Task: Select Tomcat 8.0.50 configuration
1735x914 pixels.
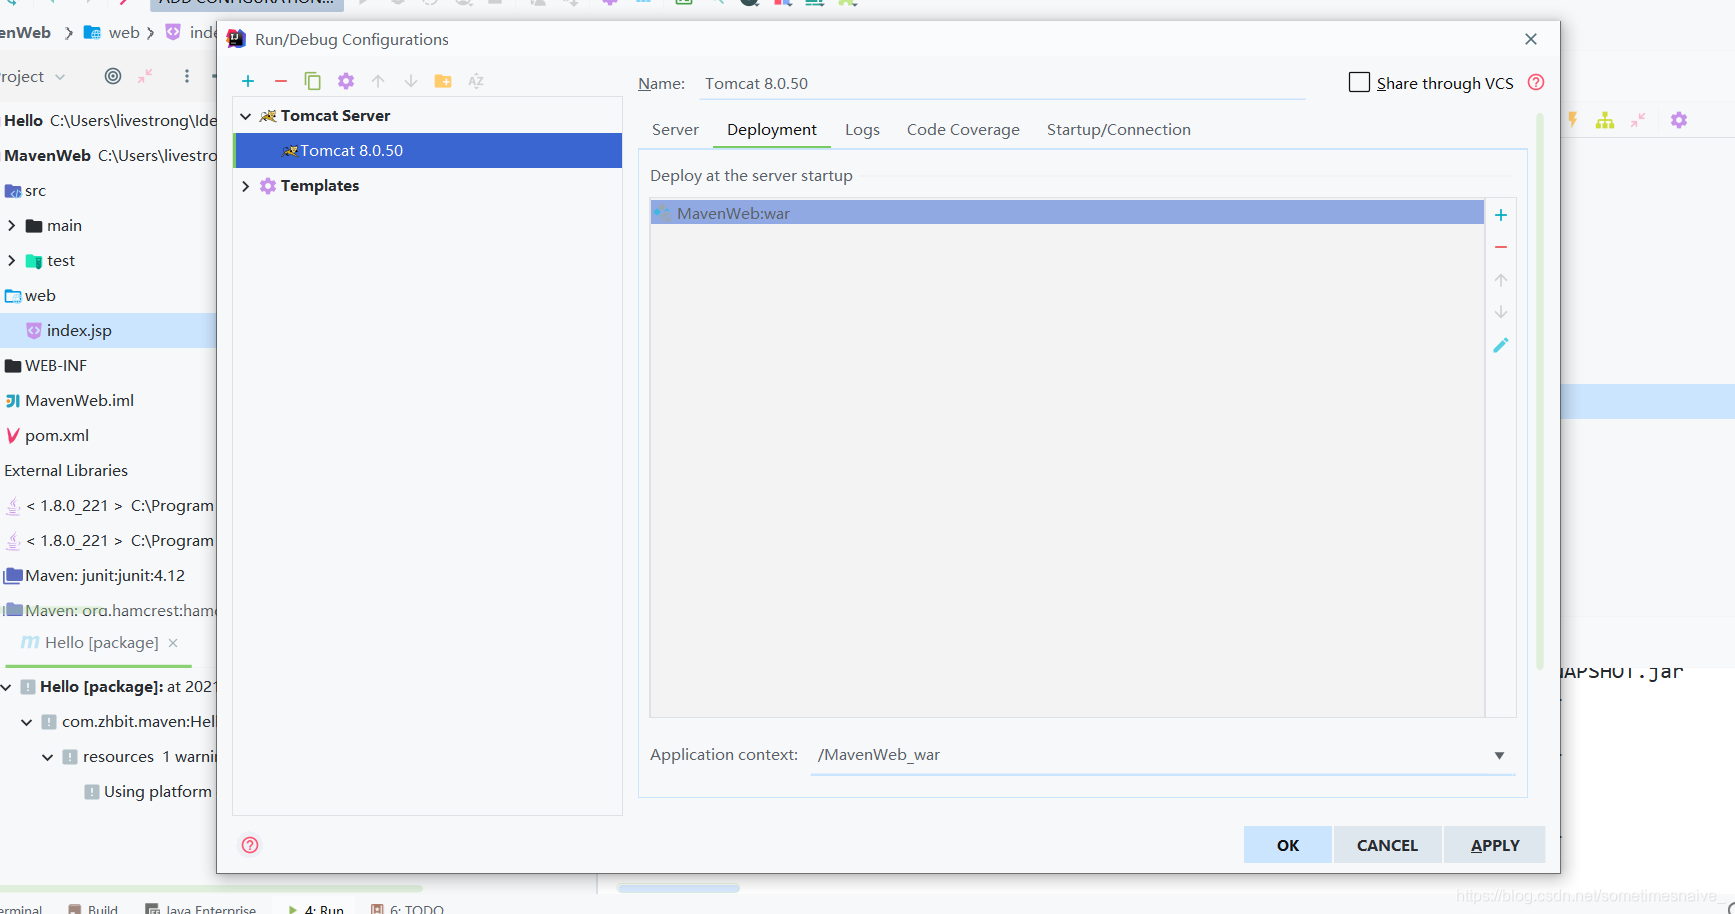Action: point(428,151)
